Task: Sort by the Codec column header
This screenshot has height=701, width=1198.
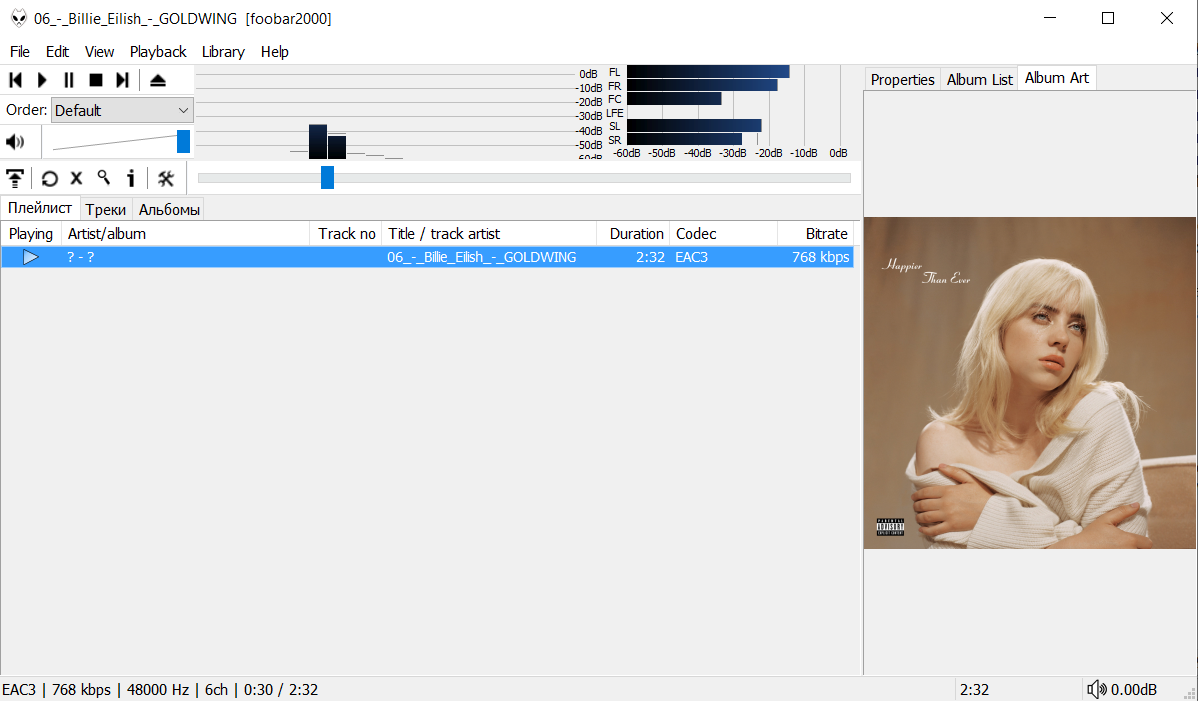Action: pos(724,234)
